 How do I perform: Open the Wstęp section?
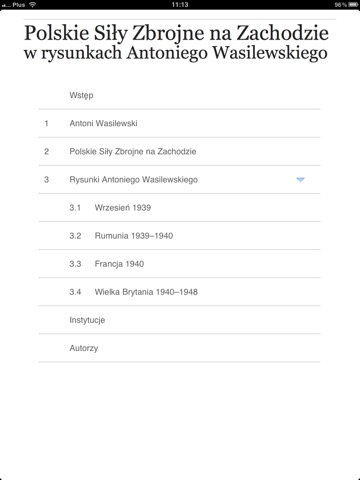pyautogui.click(x=179, y=95)
